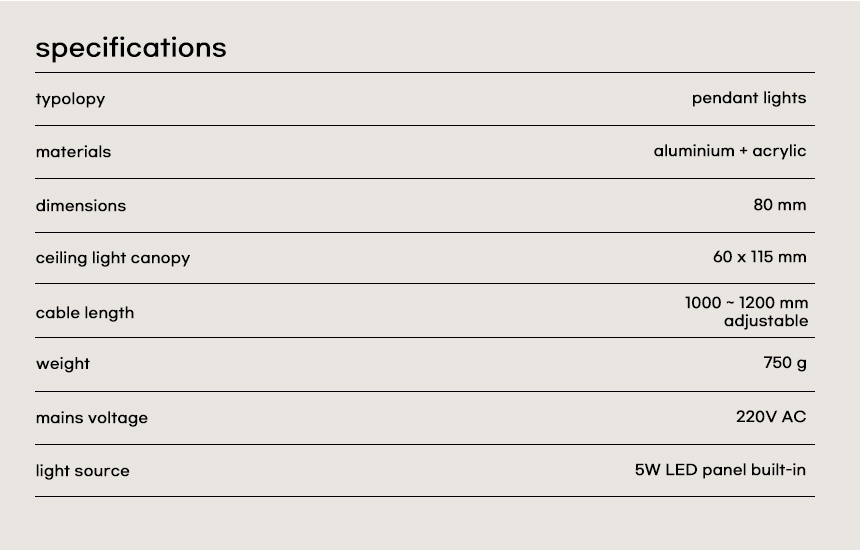Click the 'mains voltage' row label

pos(92,418)
